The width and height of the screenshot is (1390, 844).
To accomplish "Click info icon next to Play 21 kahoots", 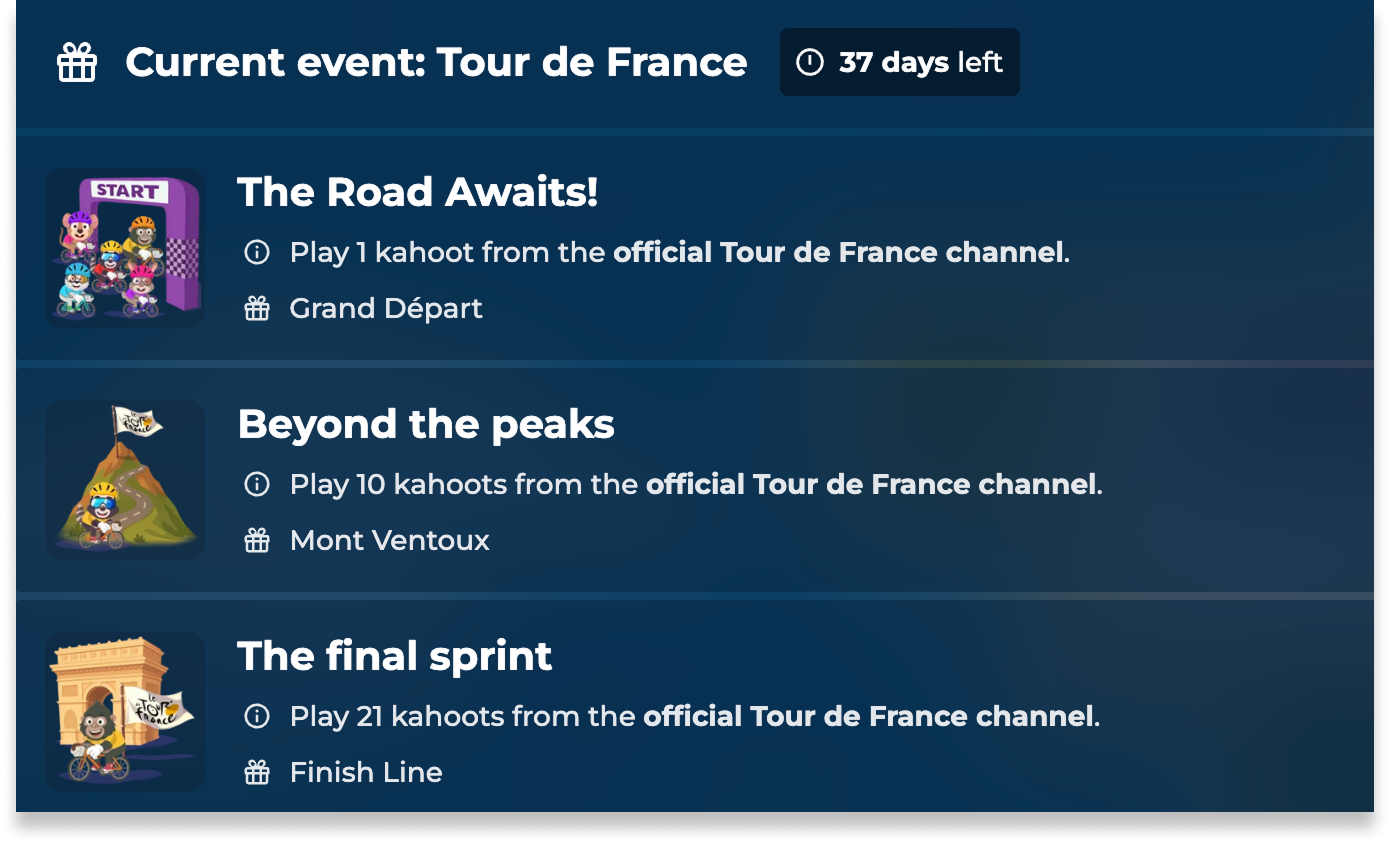I will click(257, 716).
